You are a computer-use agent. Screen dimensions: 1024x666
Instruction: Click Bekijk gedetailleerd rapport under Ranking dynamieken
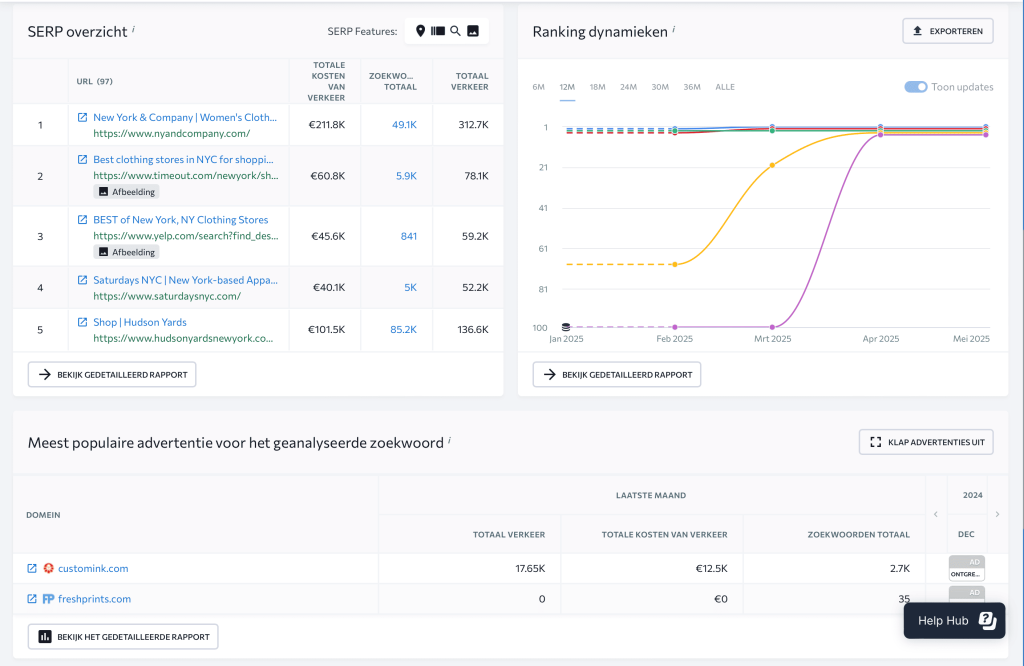(616, 375)
